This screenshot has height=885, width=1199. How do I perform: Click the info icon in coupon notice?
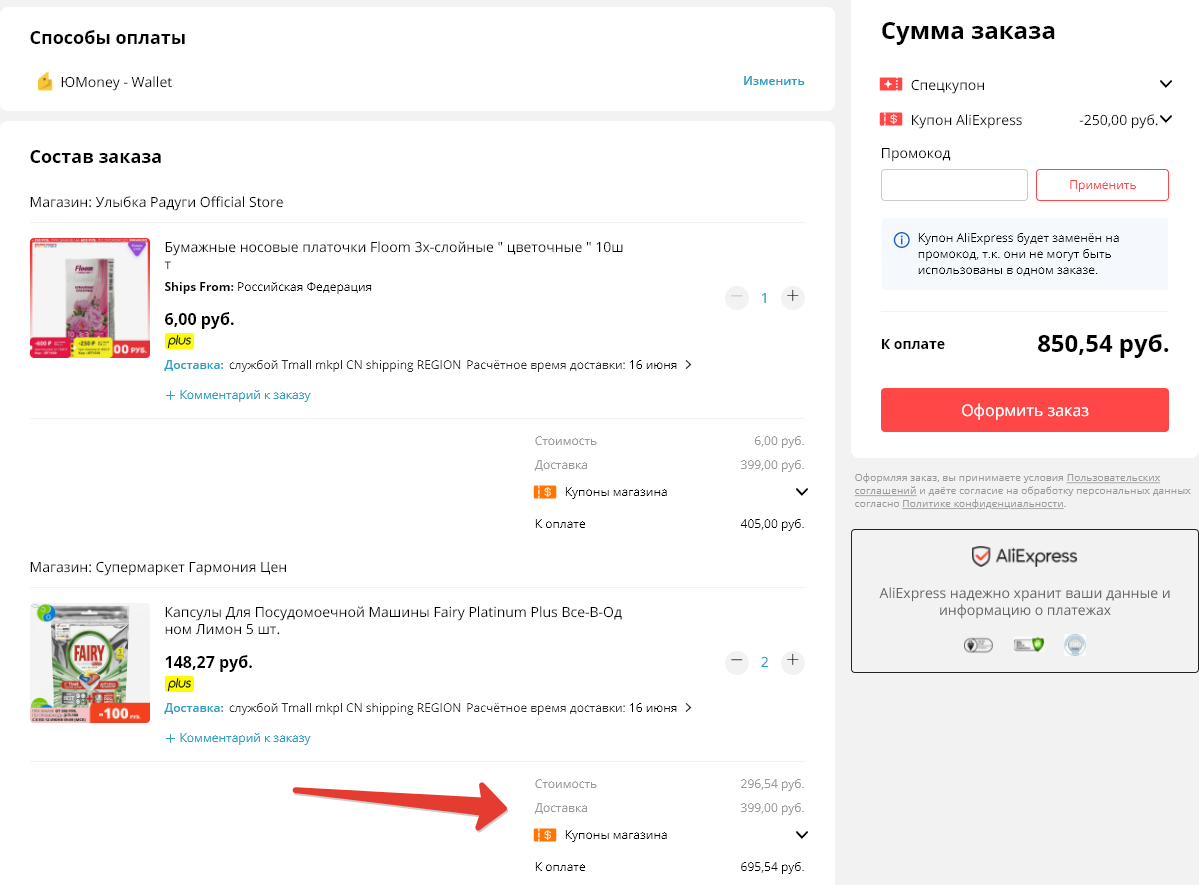902,239
